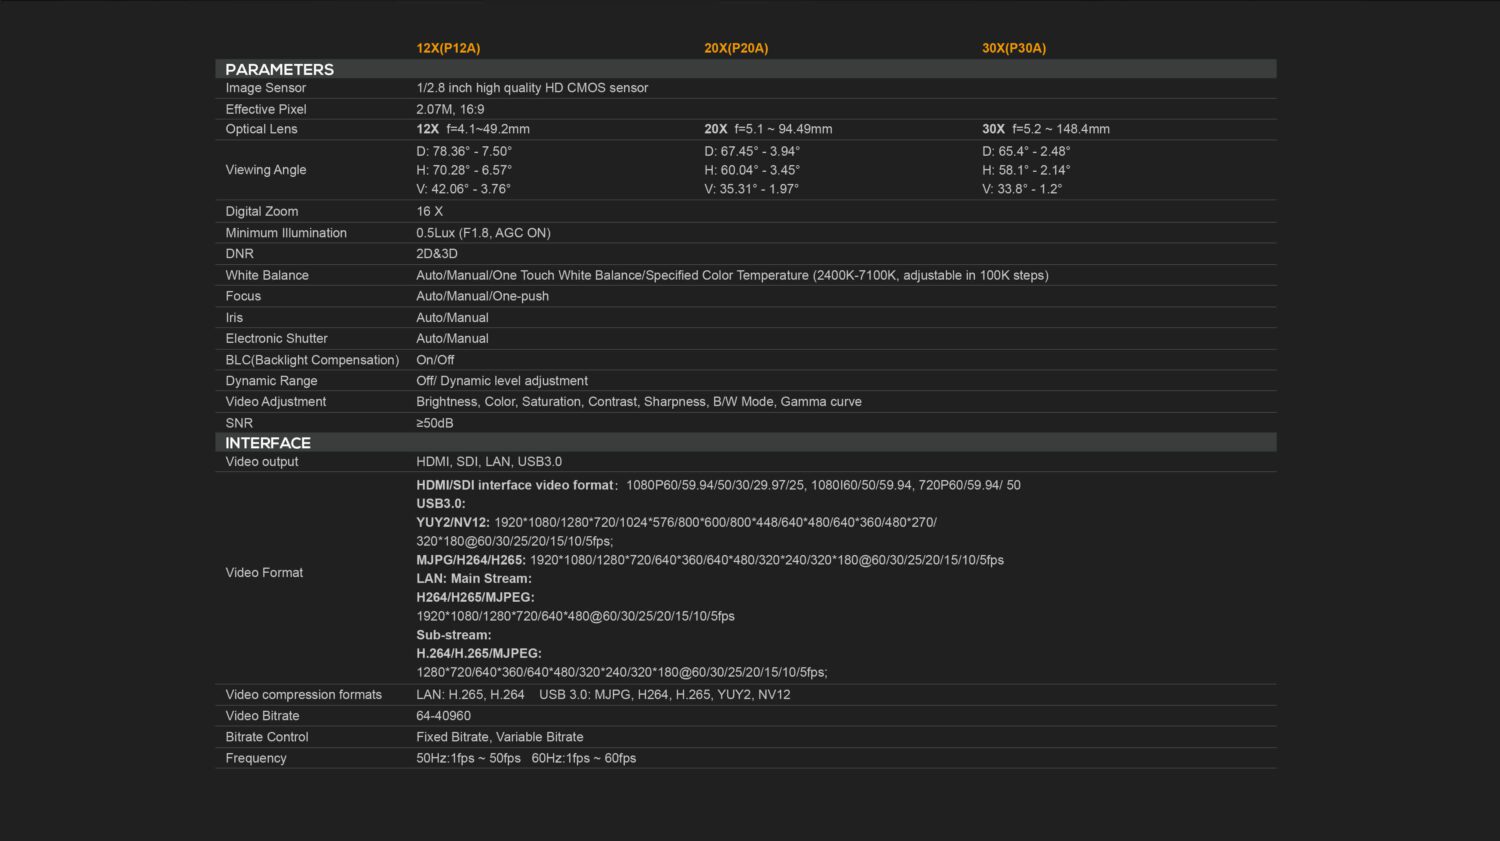Click the Minimum Illumination label

click(286, 233)
